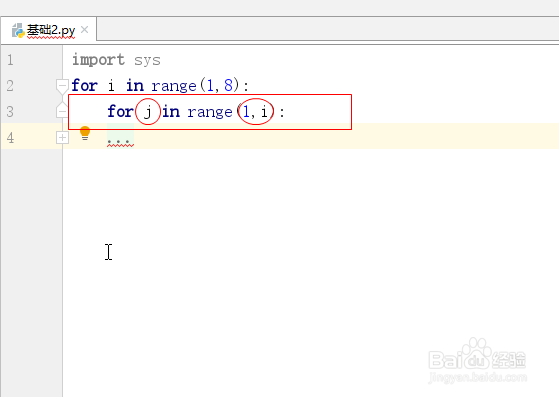Click line number 2 in gutter
The image size is (559, 397).
click(x=10, y=86)
